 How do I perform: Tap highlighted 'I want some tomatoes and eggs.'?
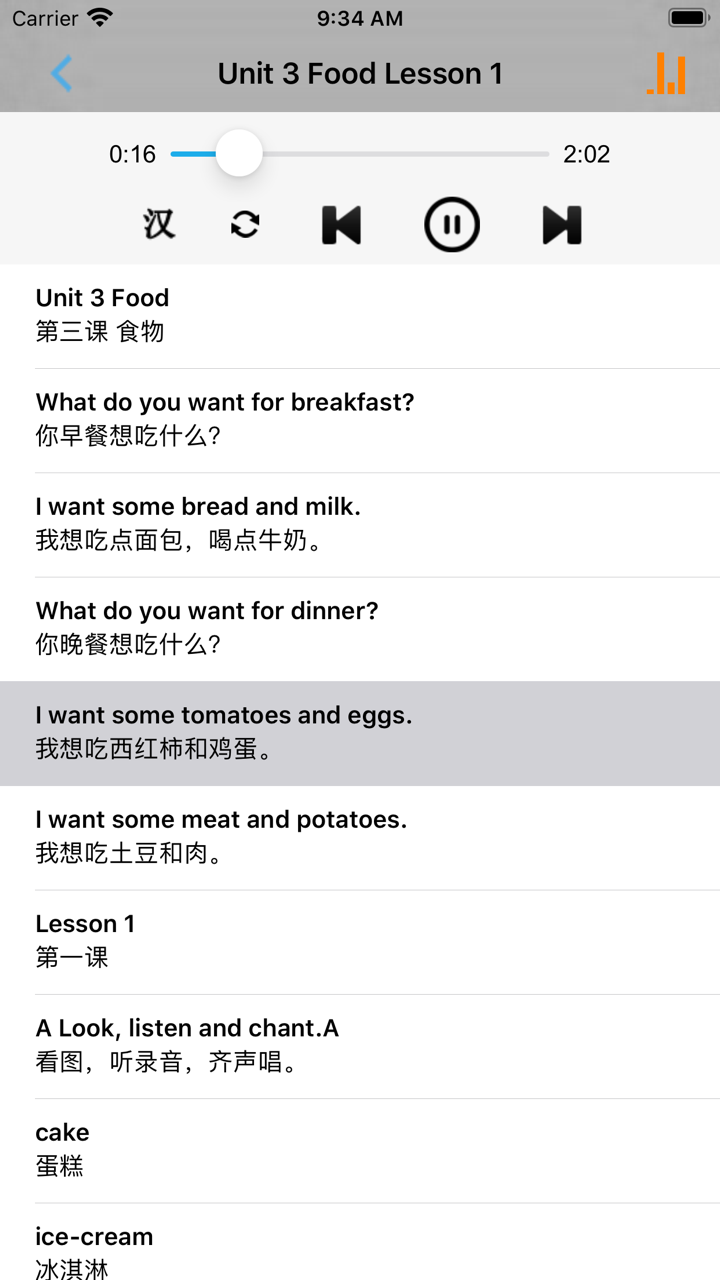tap(360, 732)
